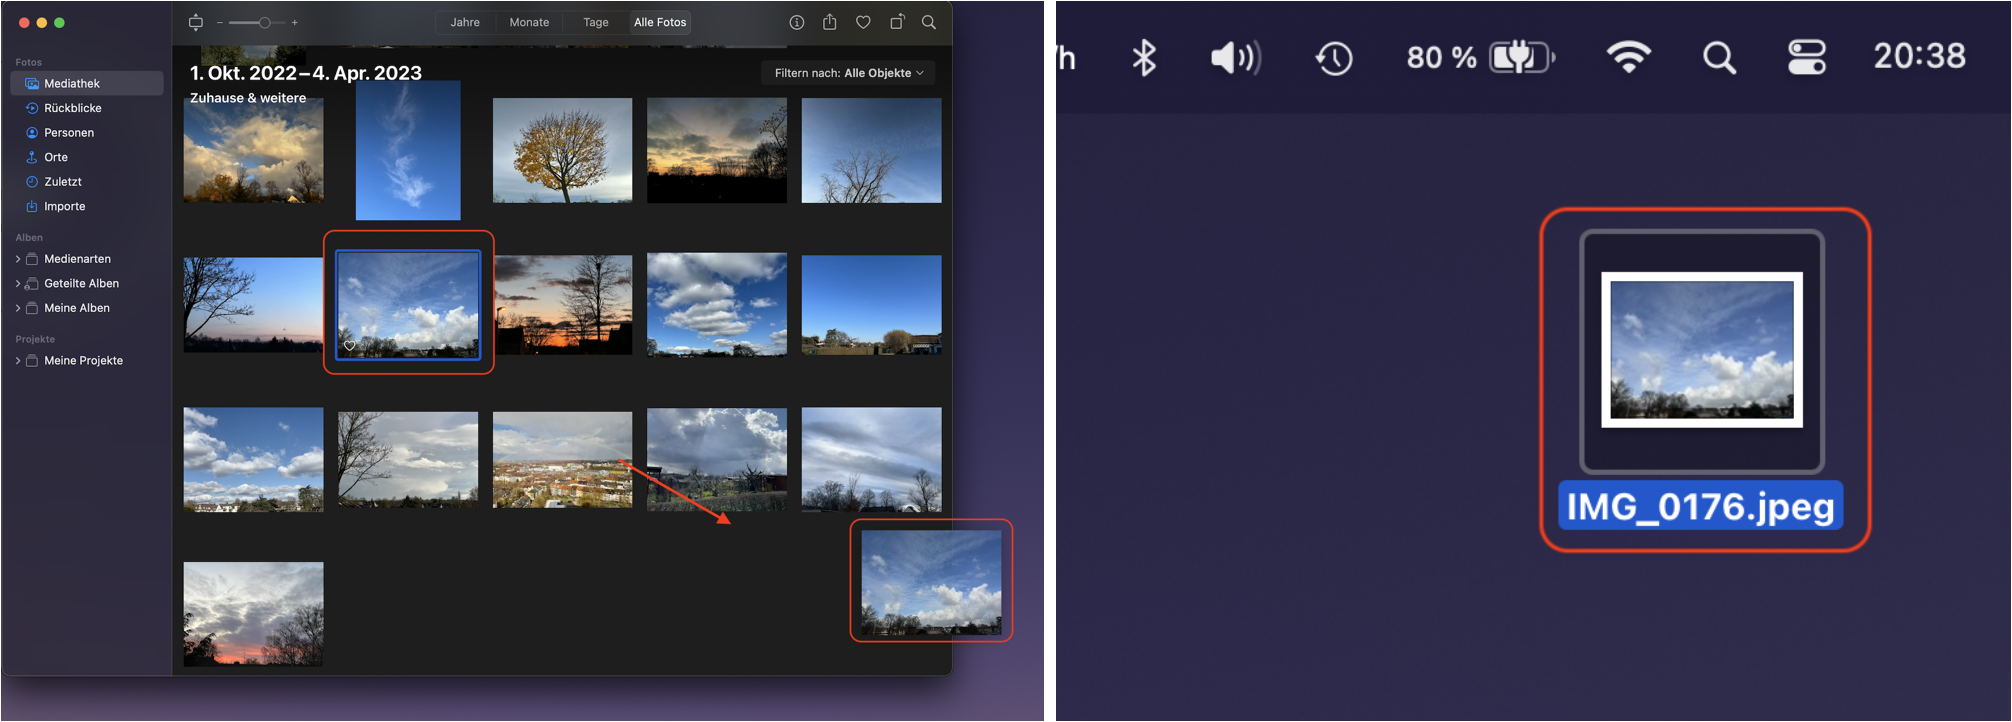Click the aspect ratio zoom icon
This screenshot has height=722, width=2012.
pos(196,22)
